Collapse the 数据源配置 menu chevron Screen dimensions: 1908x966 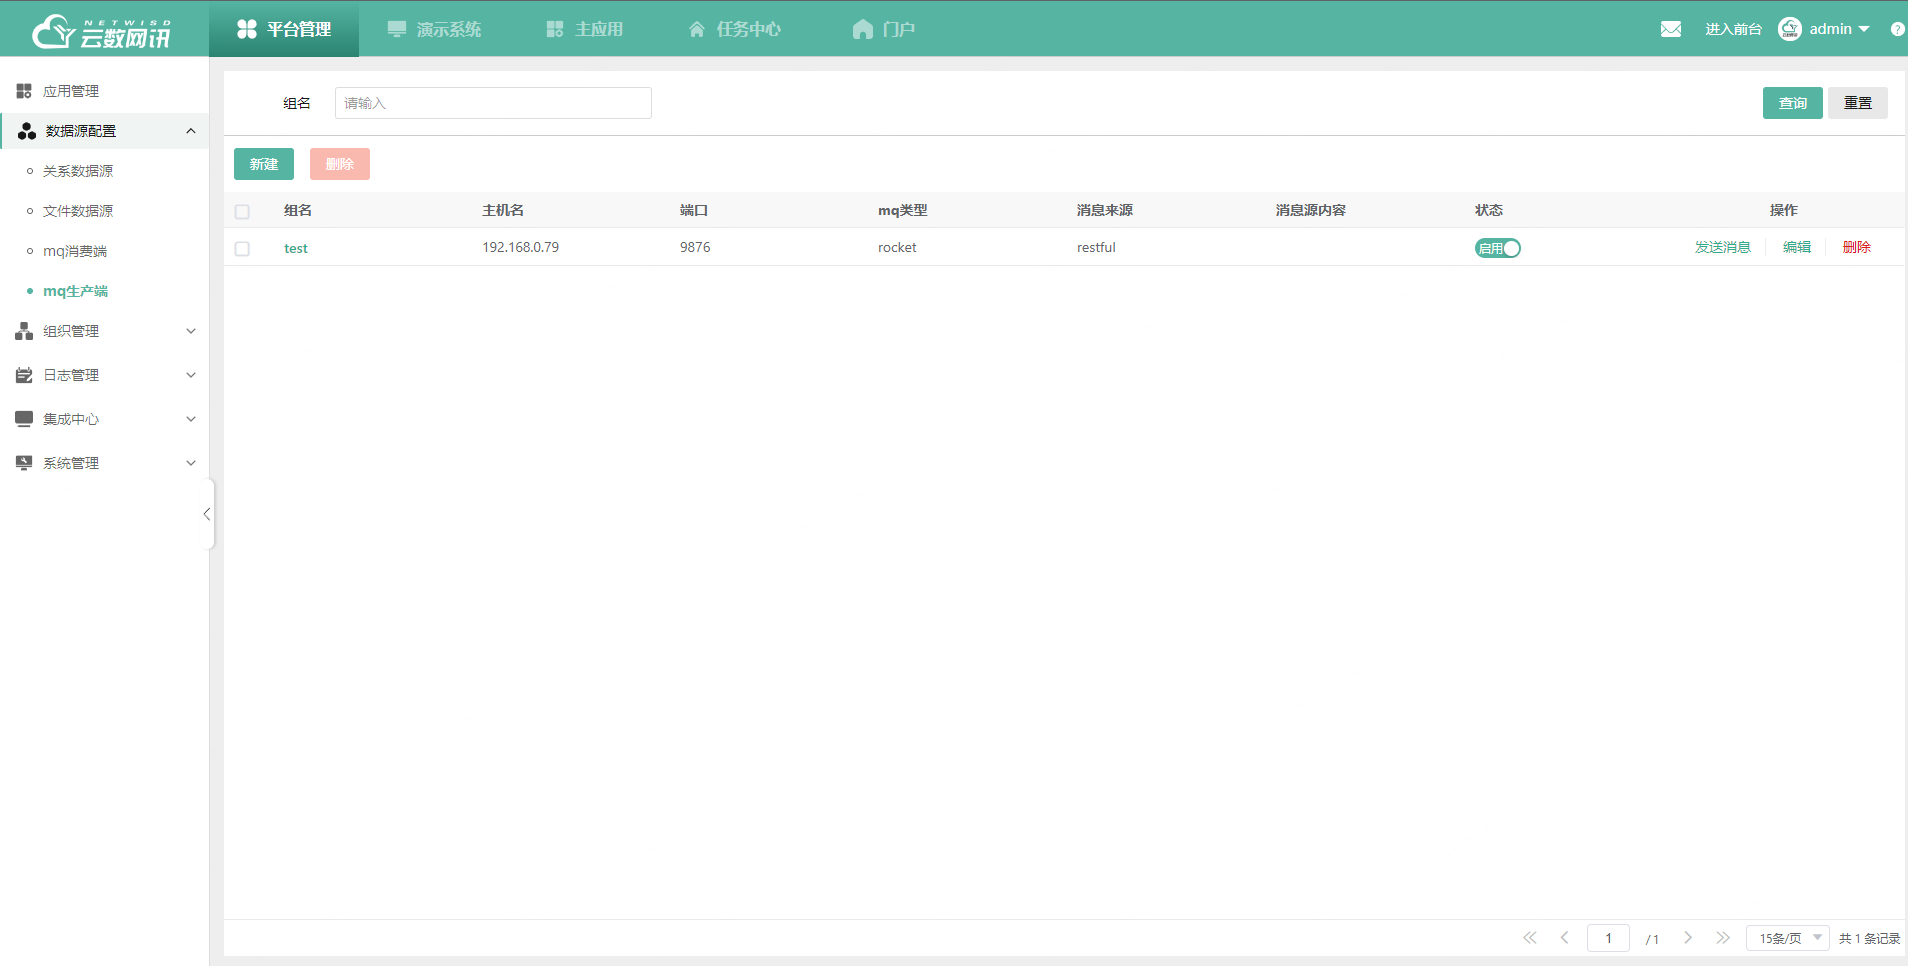coord(190,131)
